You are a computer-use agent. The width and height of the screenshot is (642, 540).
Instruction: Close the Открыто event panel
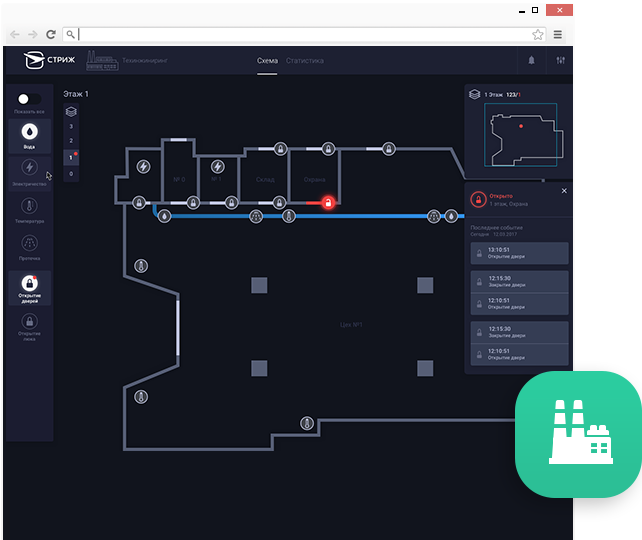click(563, 190)
